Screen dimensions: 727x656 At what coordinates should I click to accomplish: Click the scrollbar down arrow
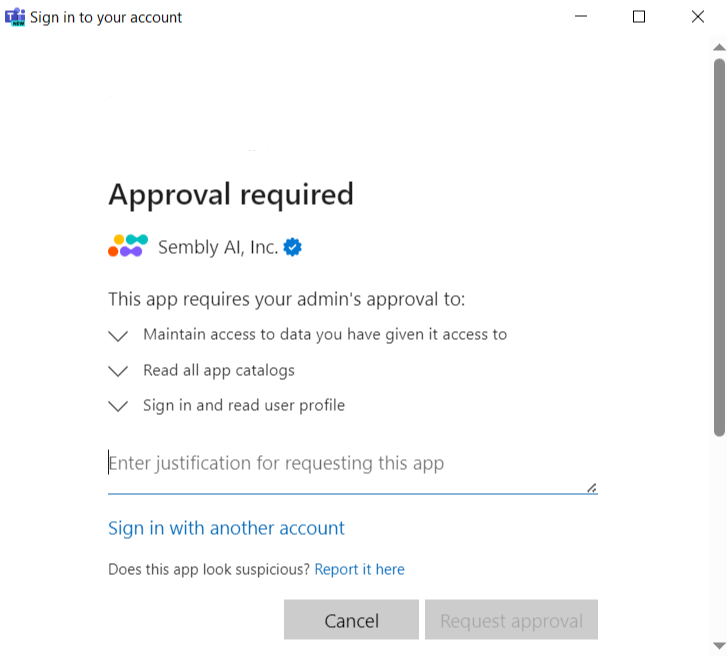(718, 645)
